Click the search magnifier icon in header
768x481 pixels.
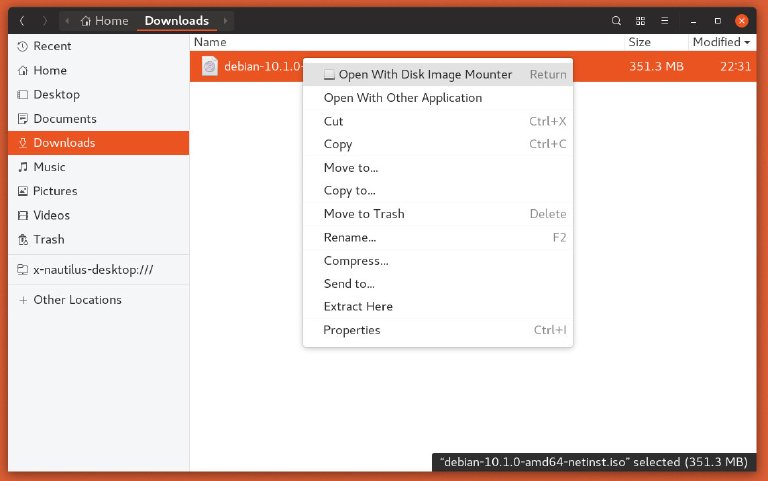(617, 20)
